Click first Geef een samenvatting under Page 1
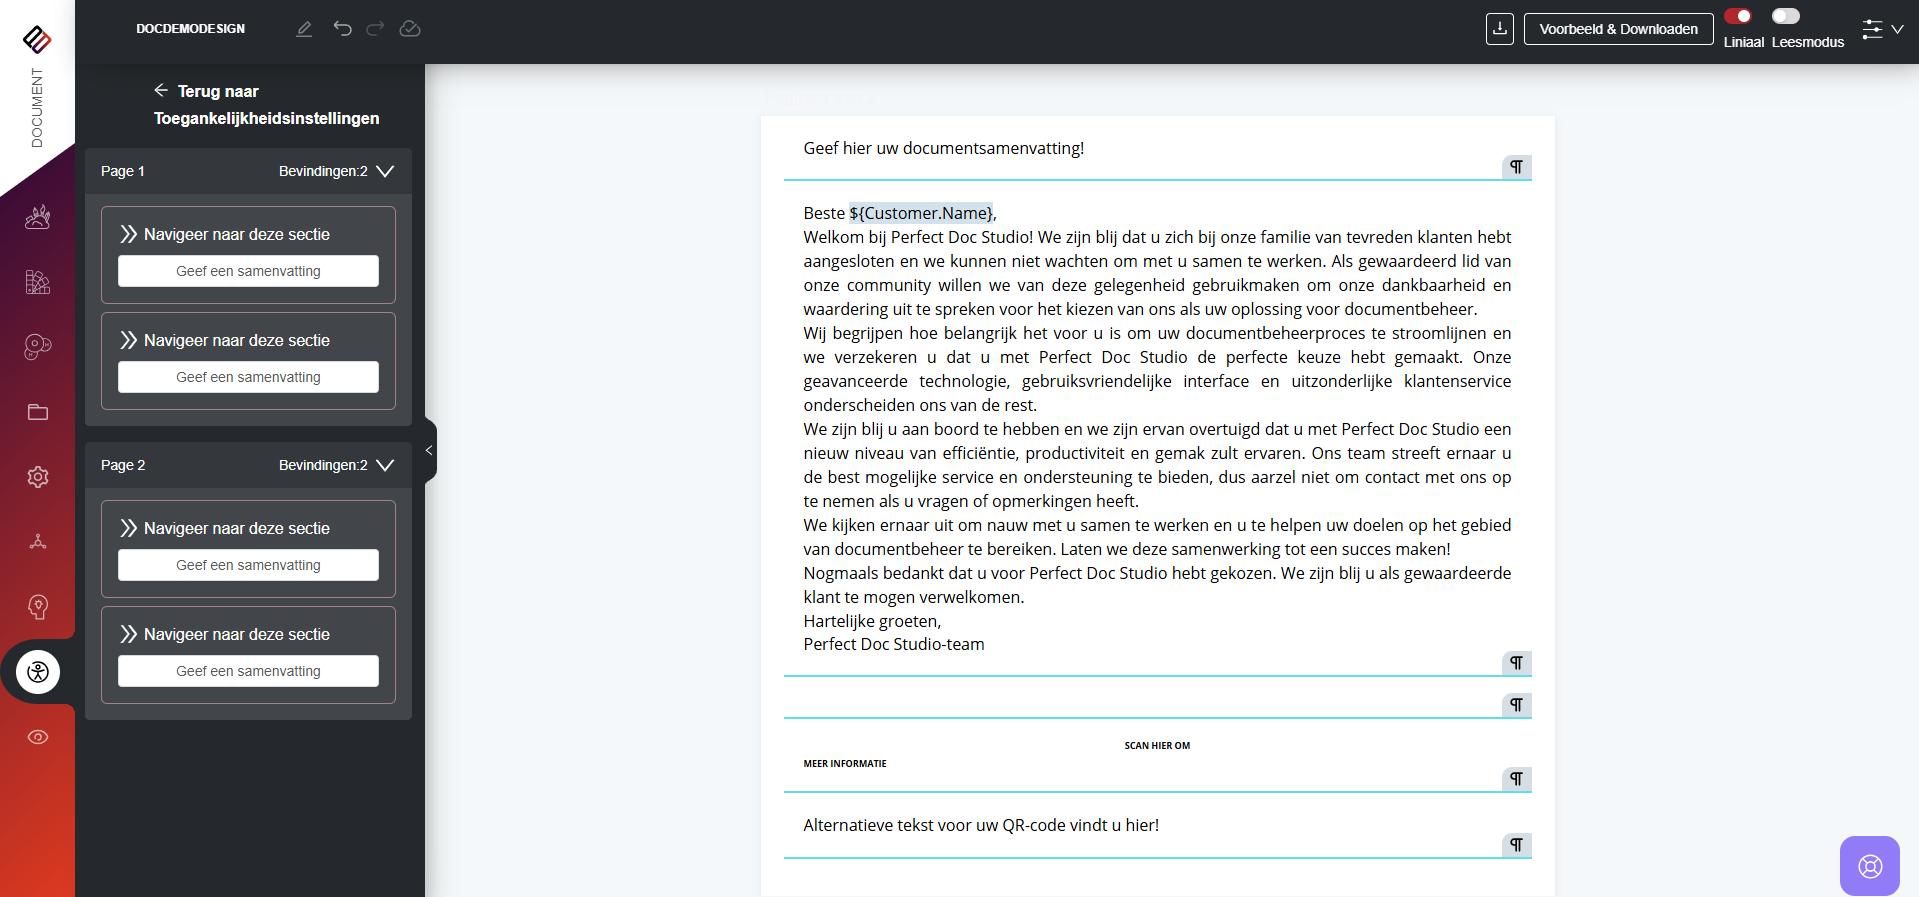Screen dimensions: 1919x897 [x=248, y=271]
